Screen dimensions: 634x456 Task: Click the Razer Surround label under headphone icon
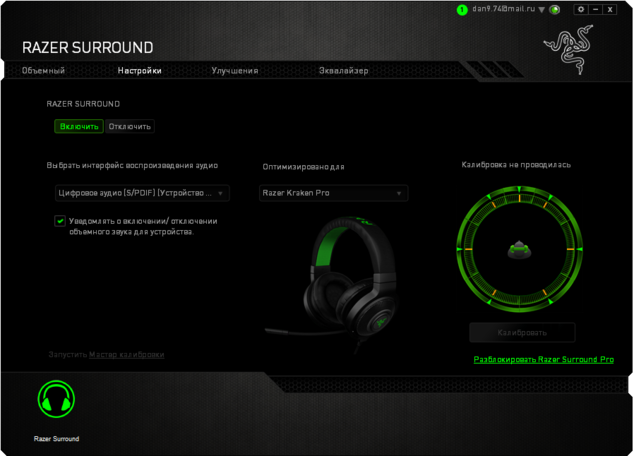[56, 439]
